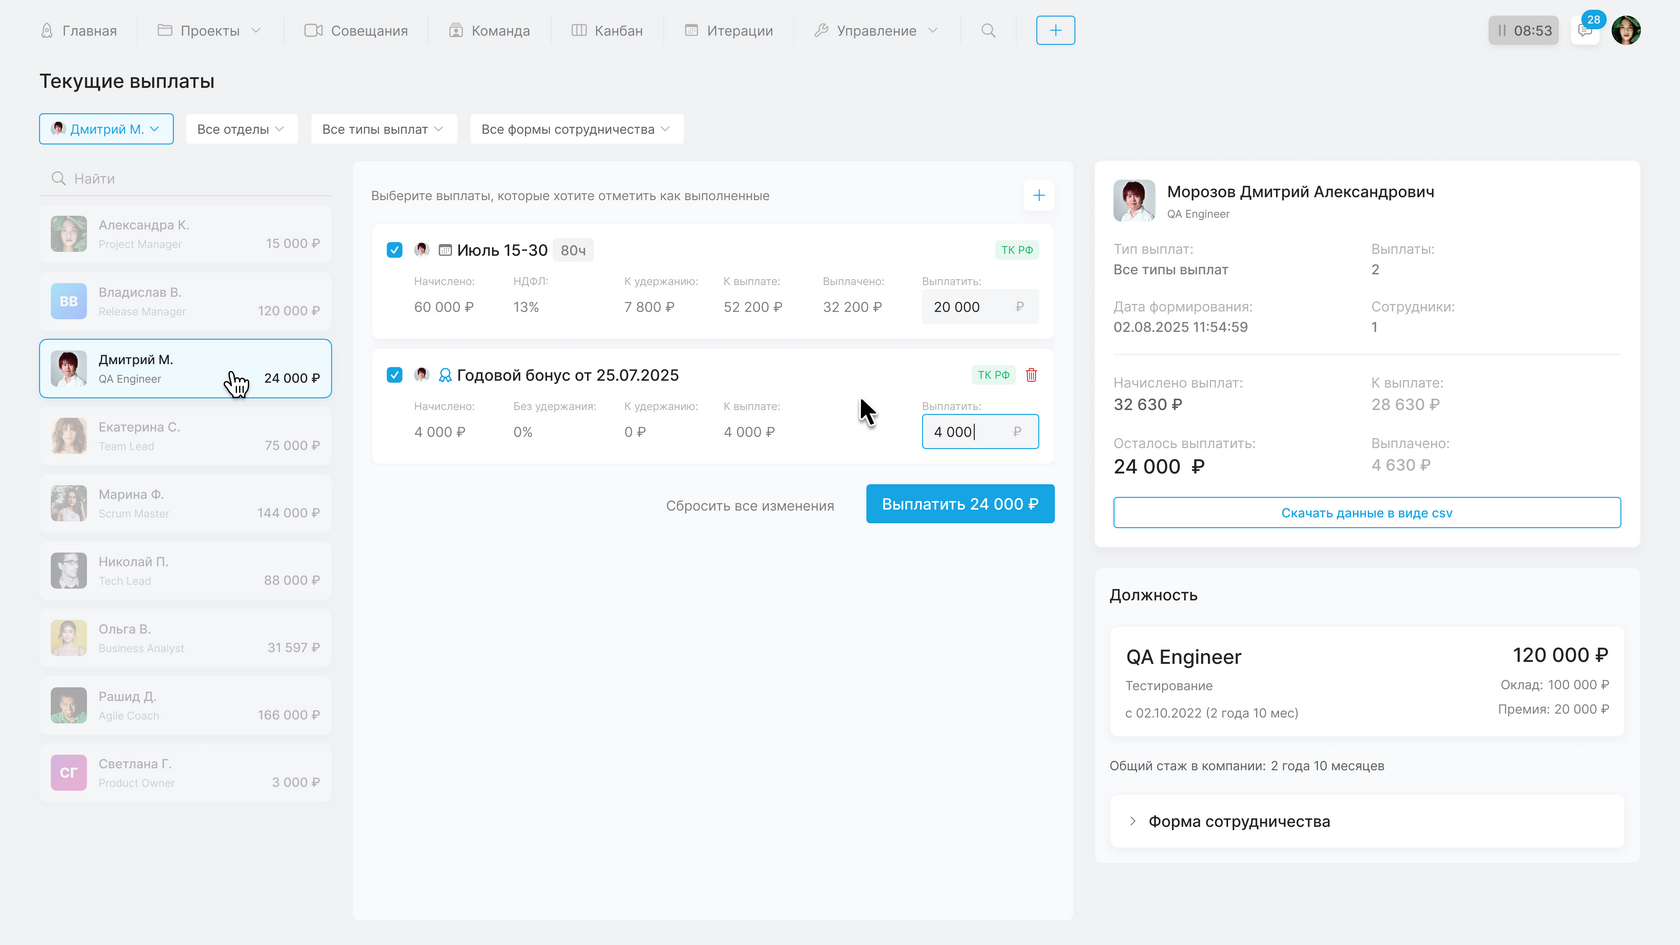The image size is (1680, 945).
Task: Open the Все отделы filter dropdown
Action: pos(241,129)
